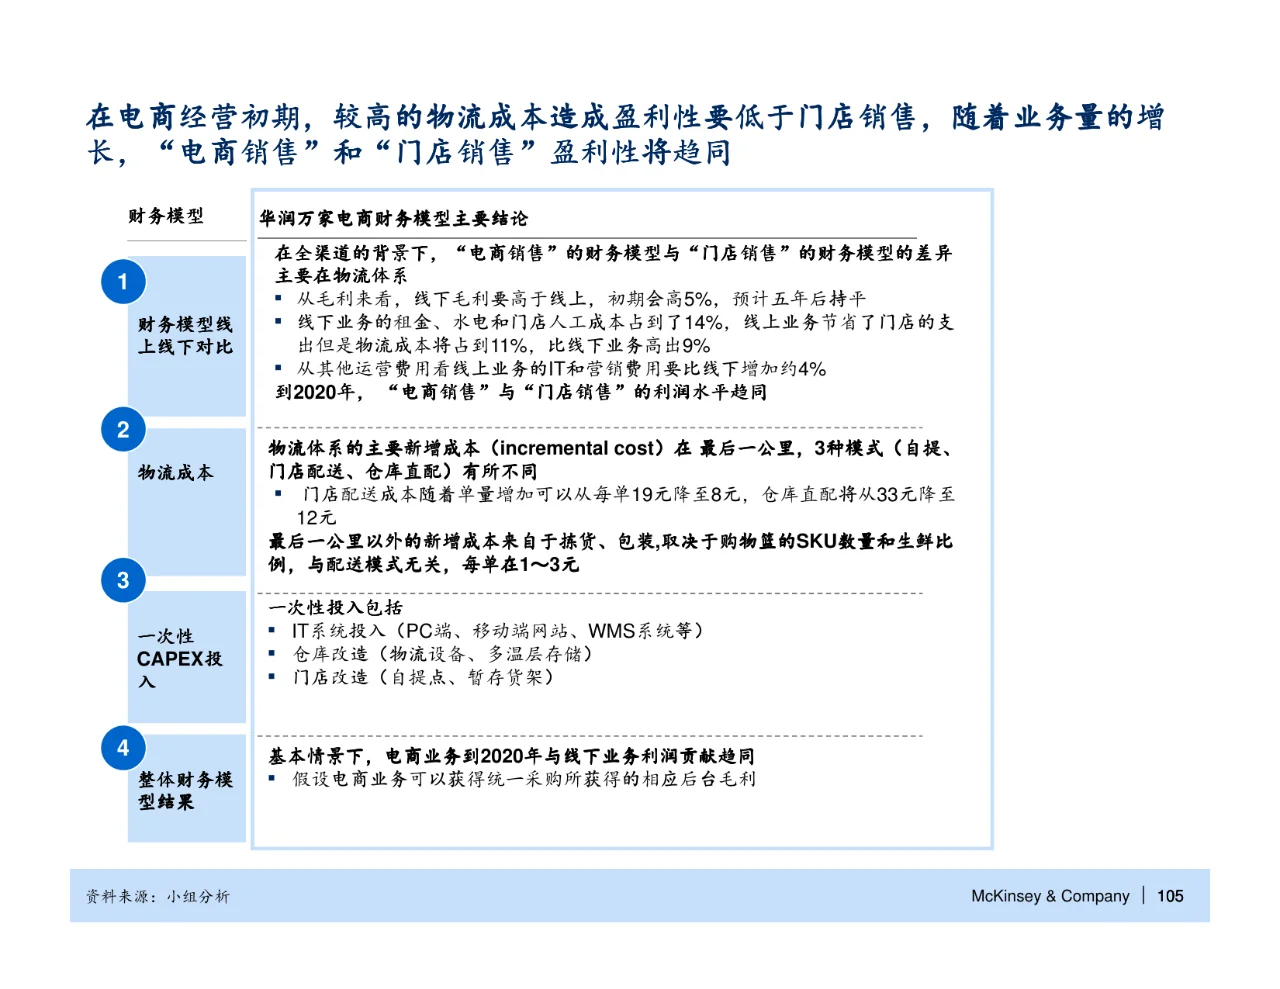Click the blue circle numbered 1
This screenshot has width=1280, height=989.
[122, 281]
